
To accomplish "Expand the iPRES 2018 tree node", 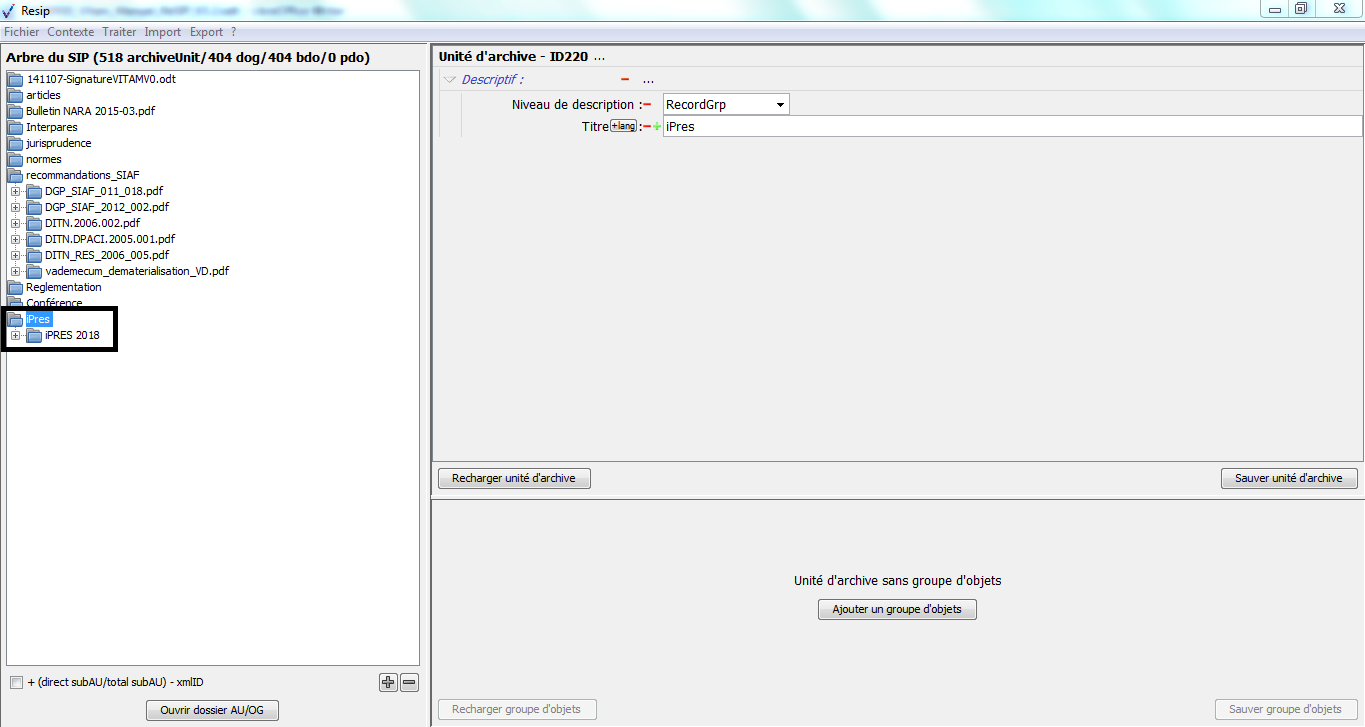I will click(x=16, y=335).
